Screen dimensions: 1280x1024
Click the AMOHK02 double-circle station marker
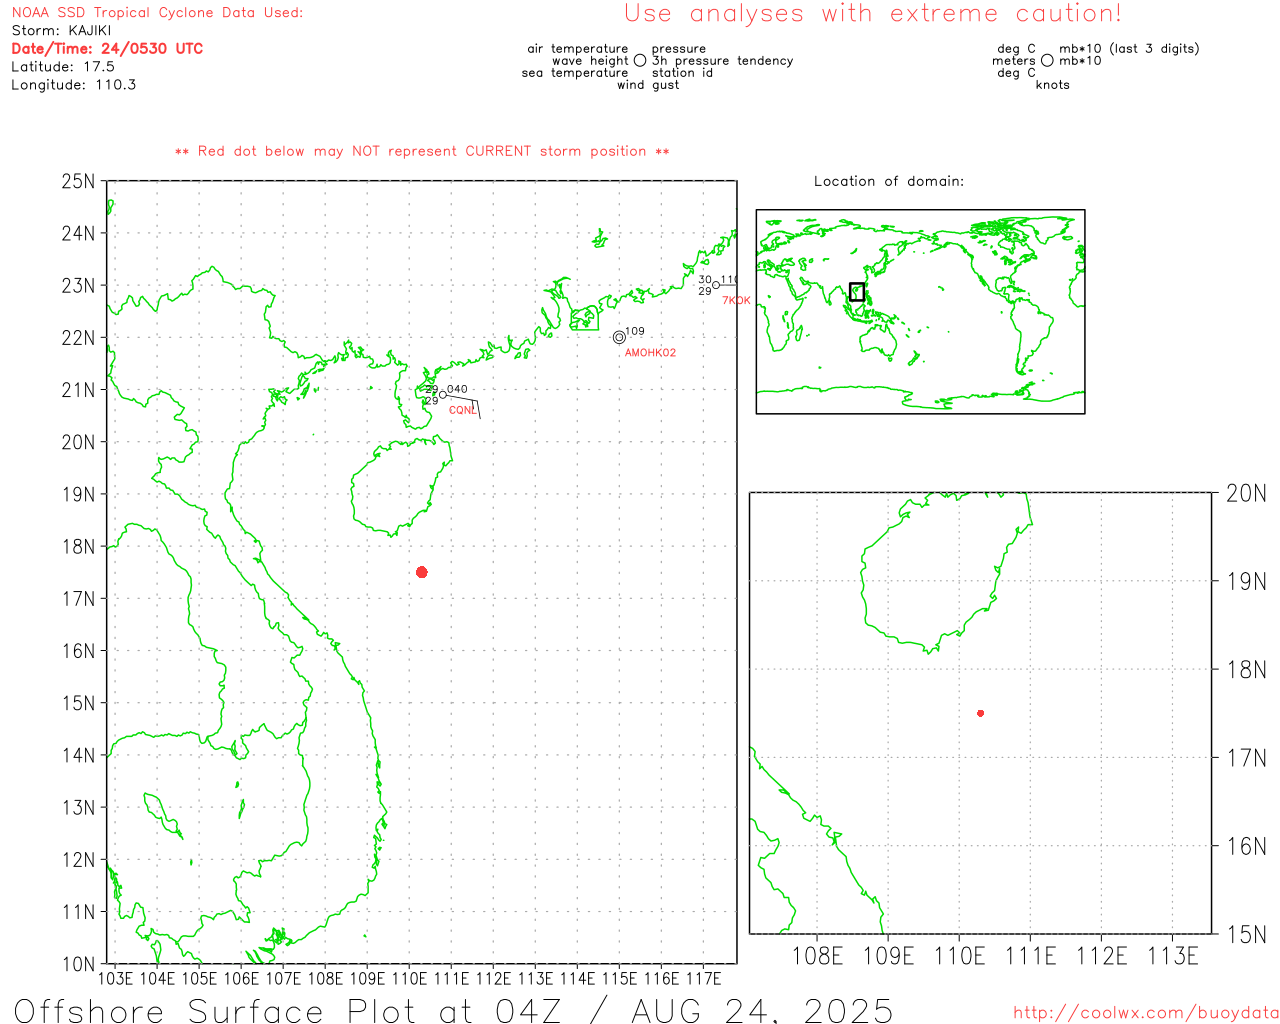619,338
